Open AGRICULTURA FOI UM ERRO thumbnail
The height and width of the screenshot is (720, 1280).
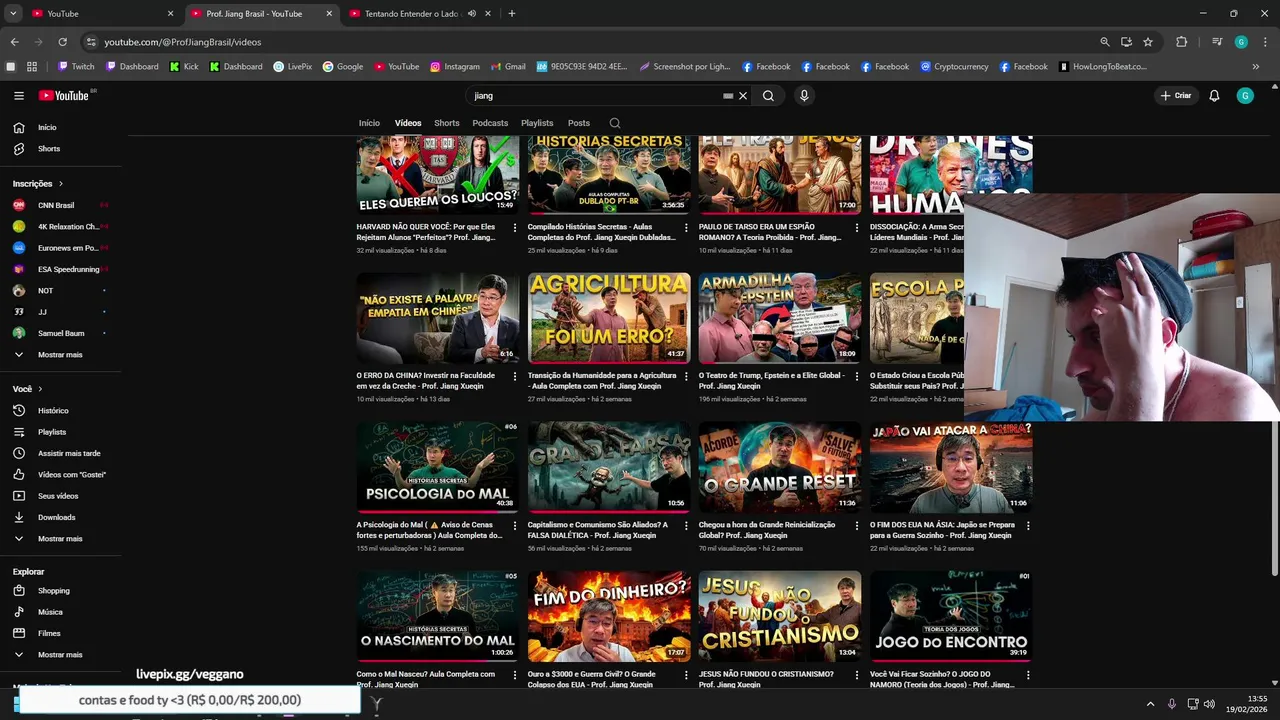(x=609, y=318)
